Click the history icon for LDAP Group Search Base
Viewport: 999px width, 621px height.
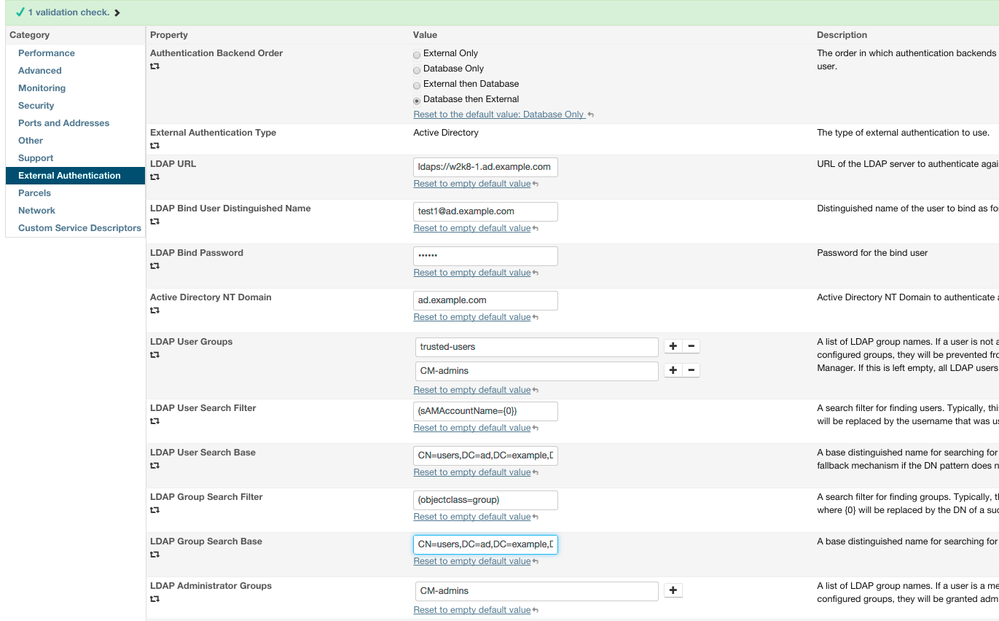[153, 555]
